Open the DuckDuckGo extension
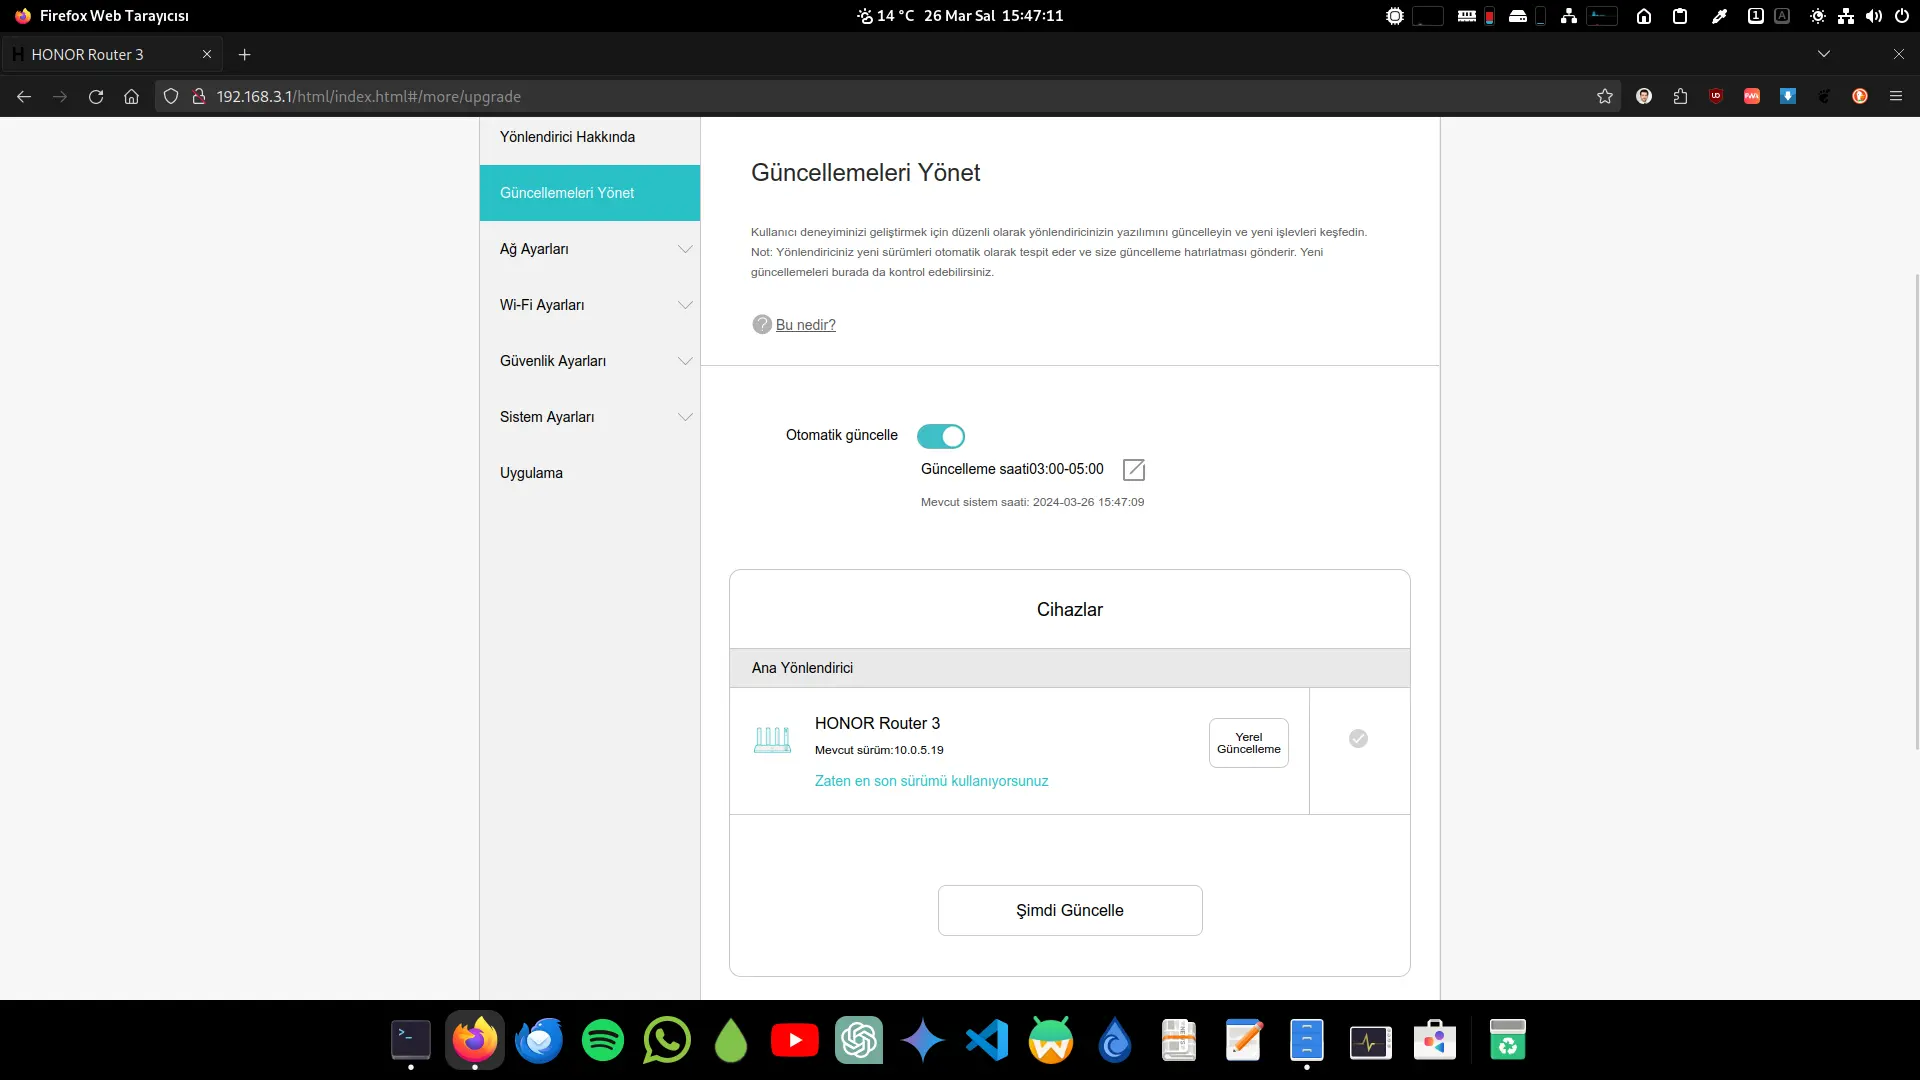 click(x=1860, y=96)
